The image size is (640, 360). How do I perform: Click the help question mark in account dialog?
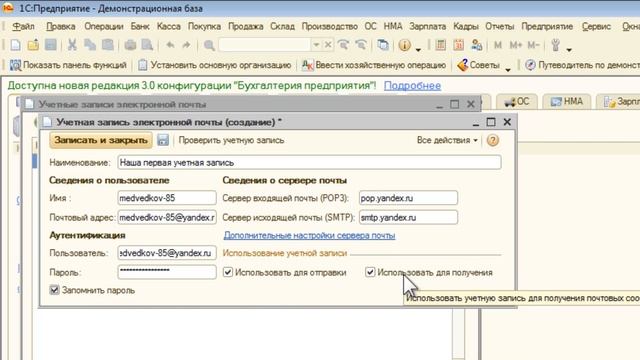[493, 140]
